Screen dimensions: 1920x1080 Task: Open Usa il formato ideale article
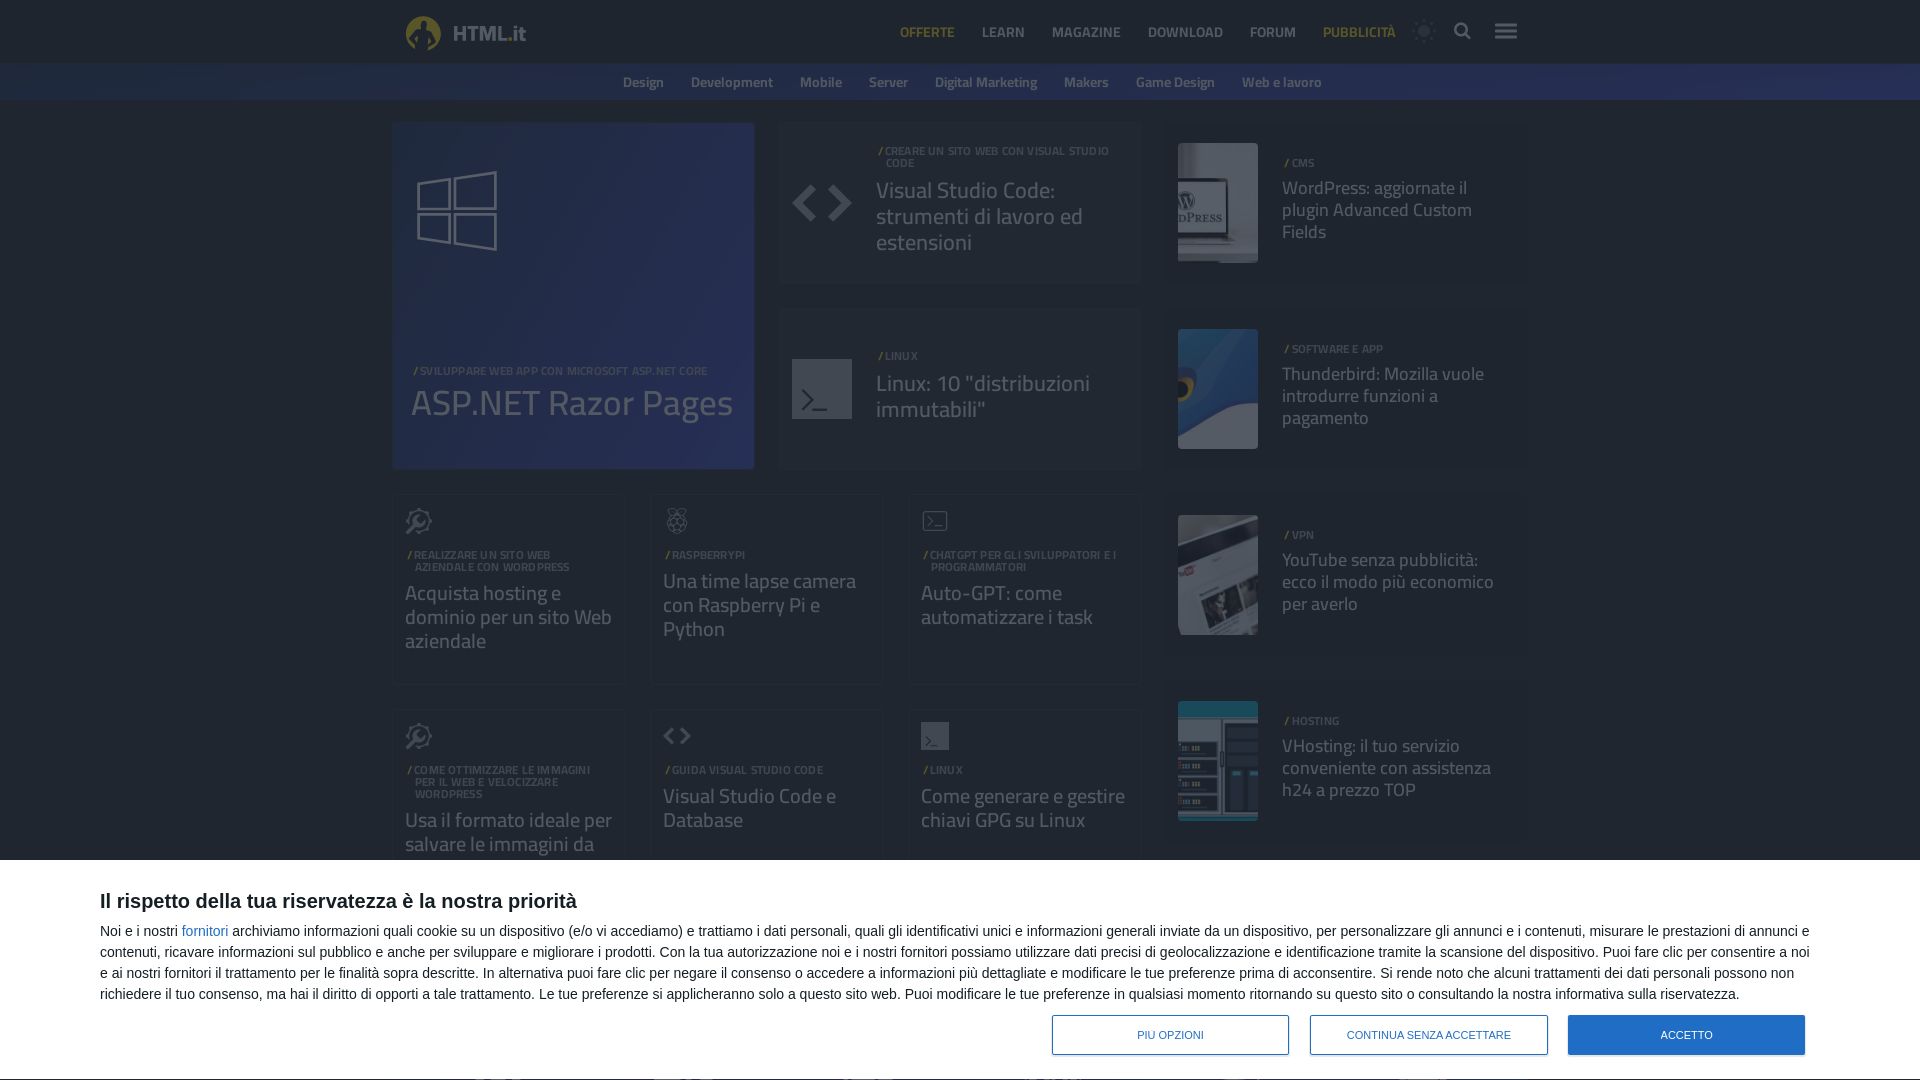point(508,832)
